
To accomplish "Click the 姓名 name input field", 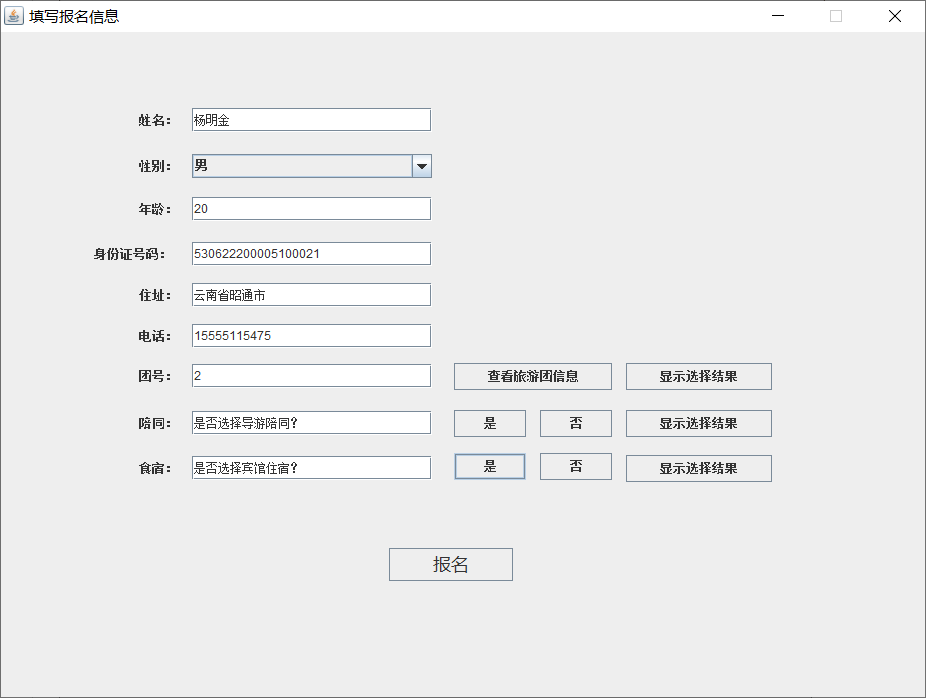I will click(311, 120).
